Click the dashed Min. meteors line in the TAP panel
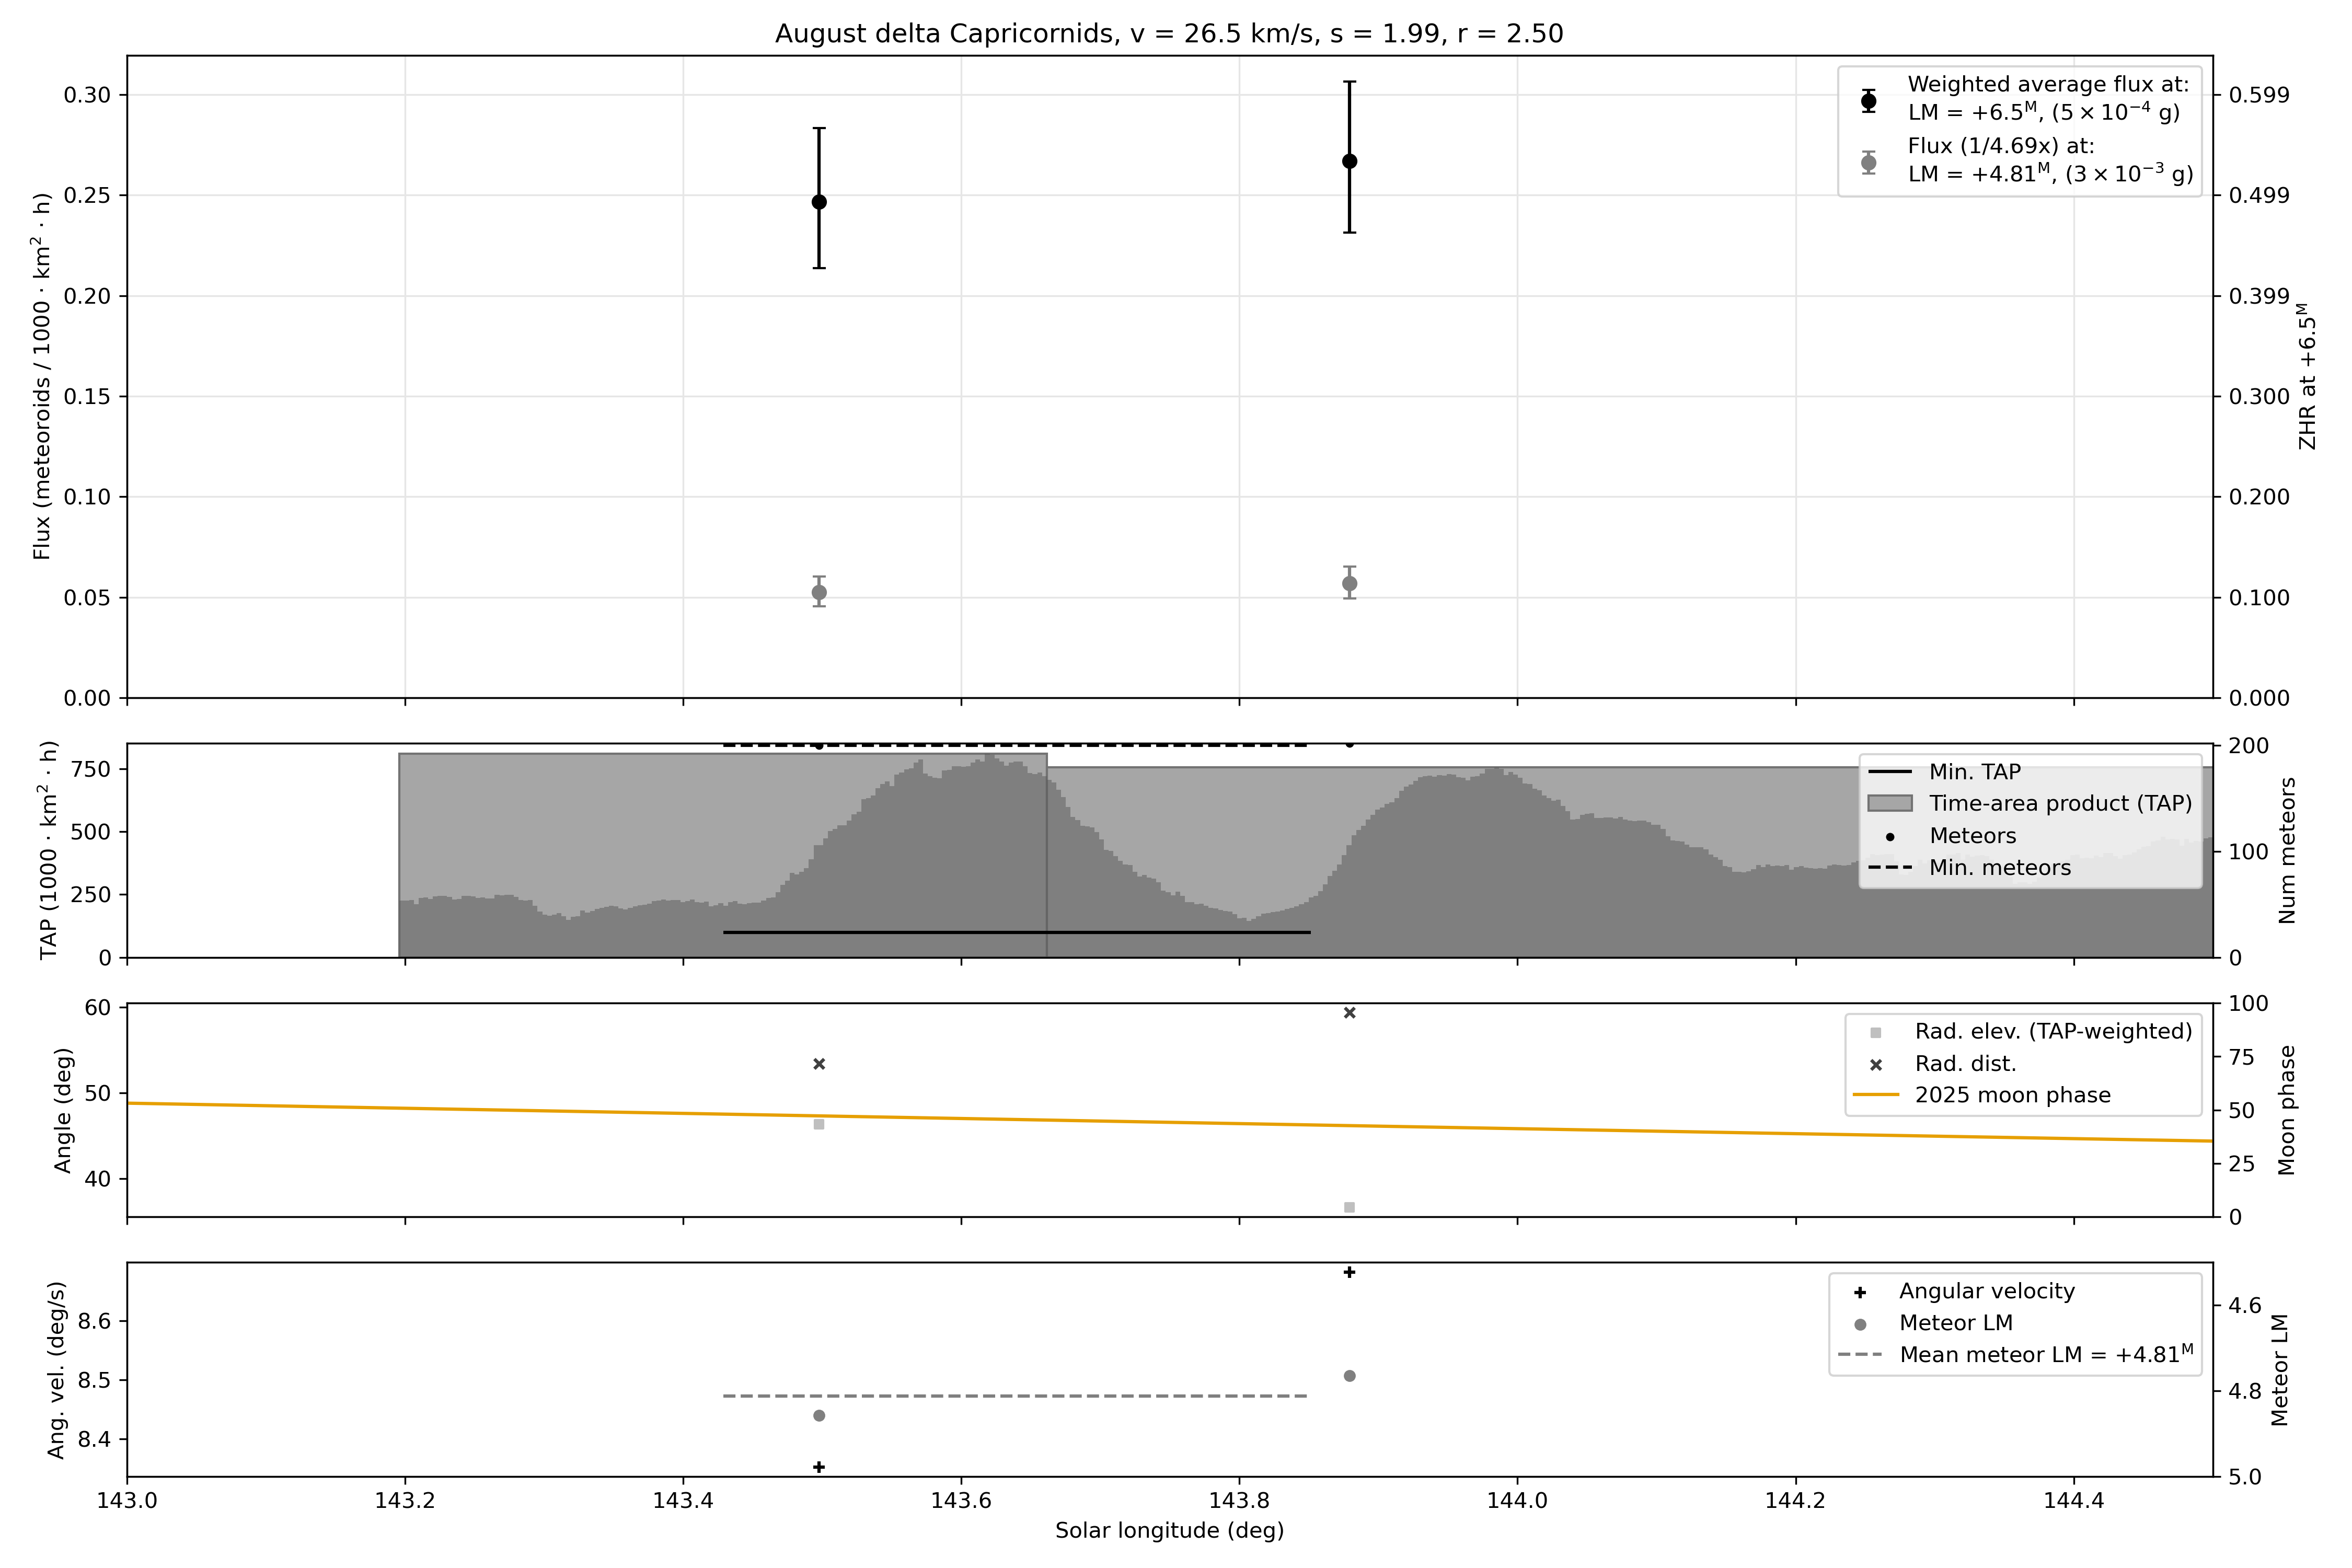This screenshot has width=2352, height=1568. point(1015,745)
